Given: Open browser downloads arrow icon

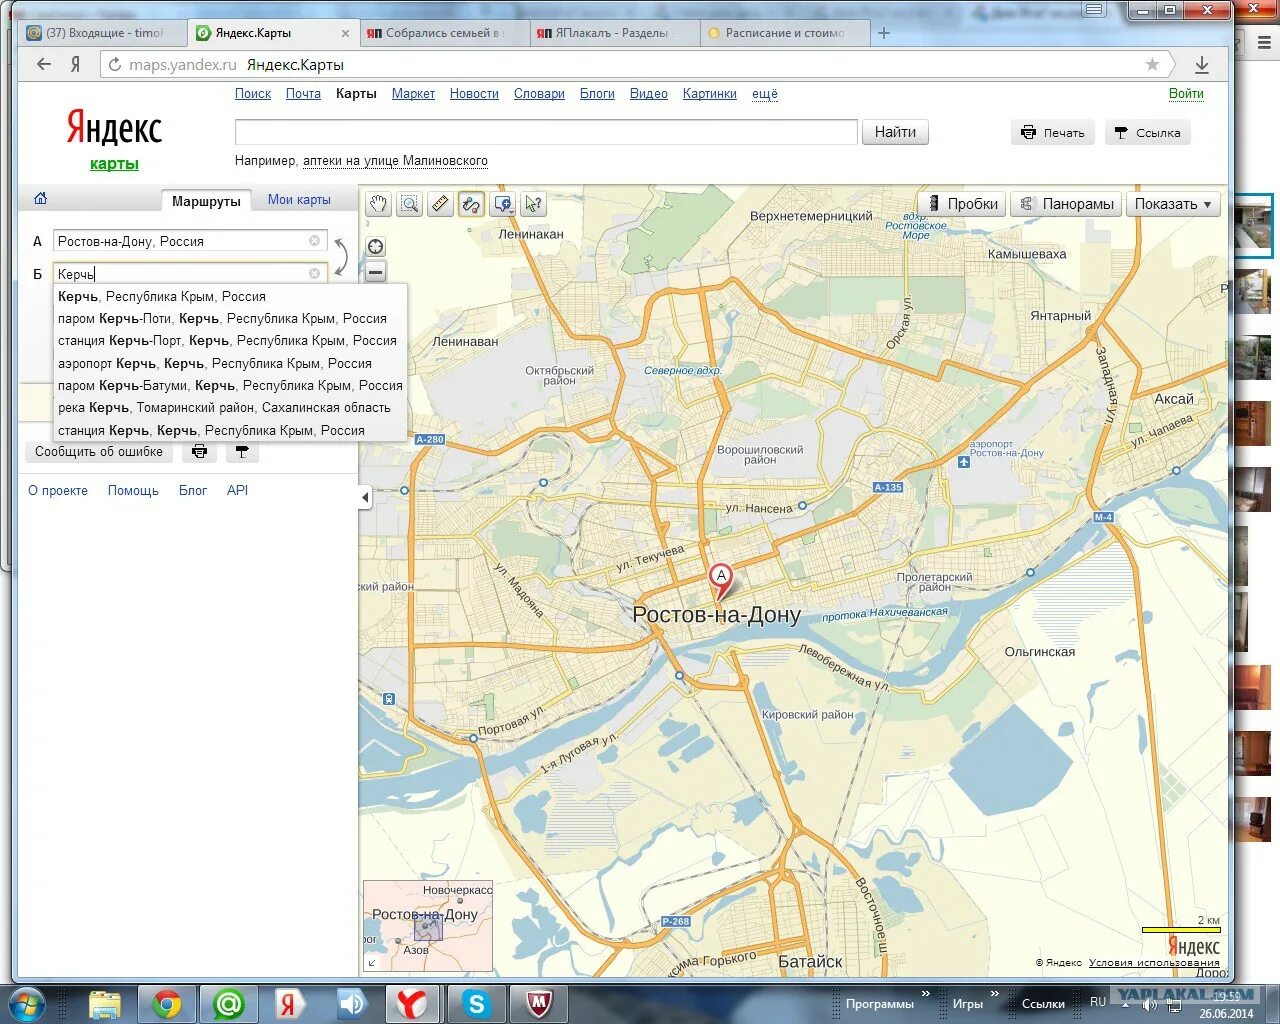Looking at the screenshot, I should point(1202,64).
